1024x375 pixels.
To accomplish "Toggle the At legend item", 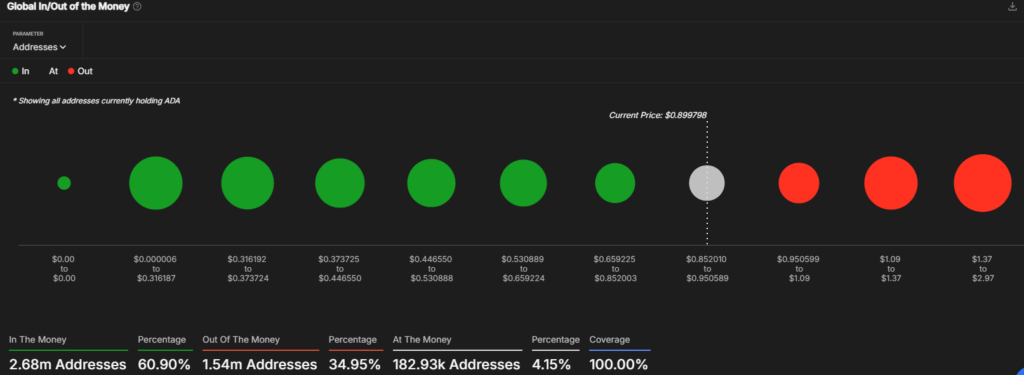I will pos(54,71).
